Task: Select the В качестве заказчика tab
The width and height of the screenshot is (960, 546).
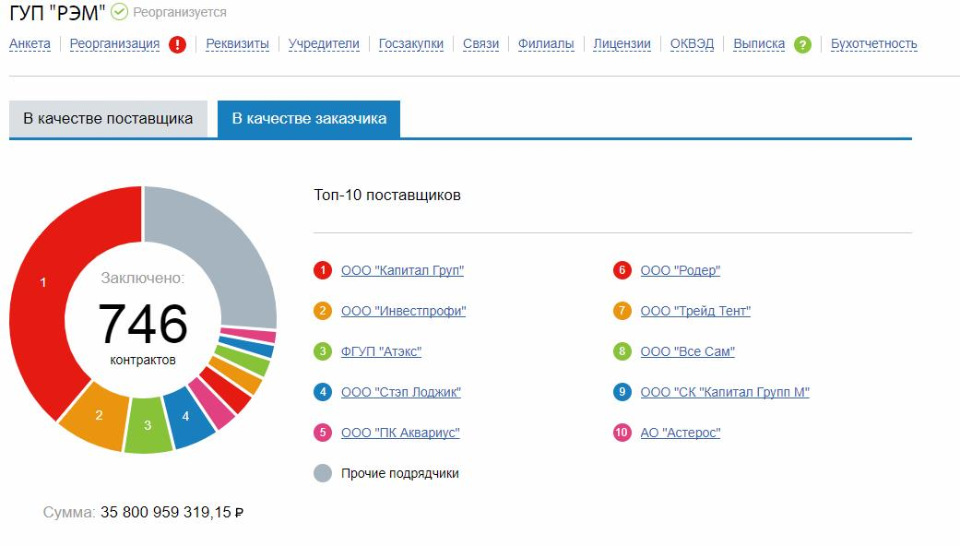Action: coord(309,119)
